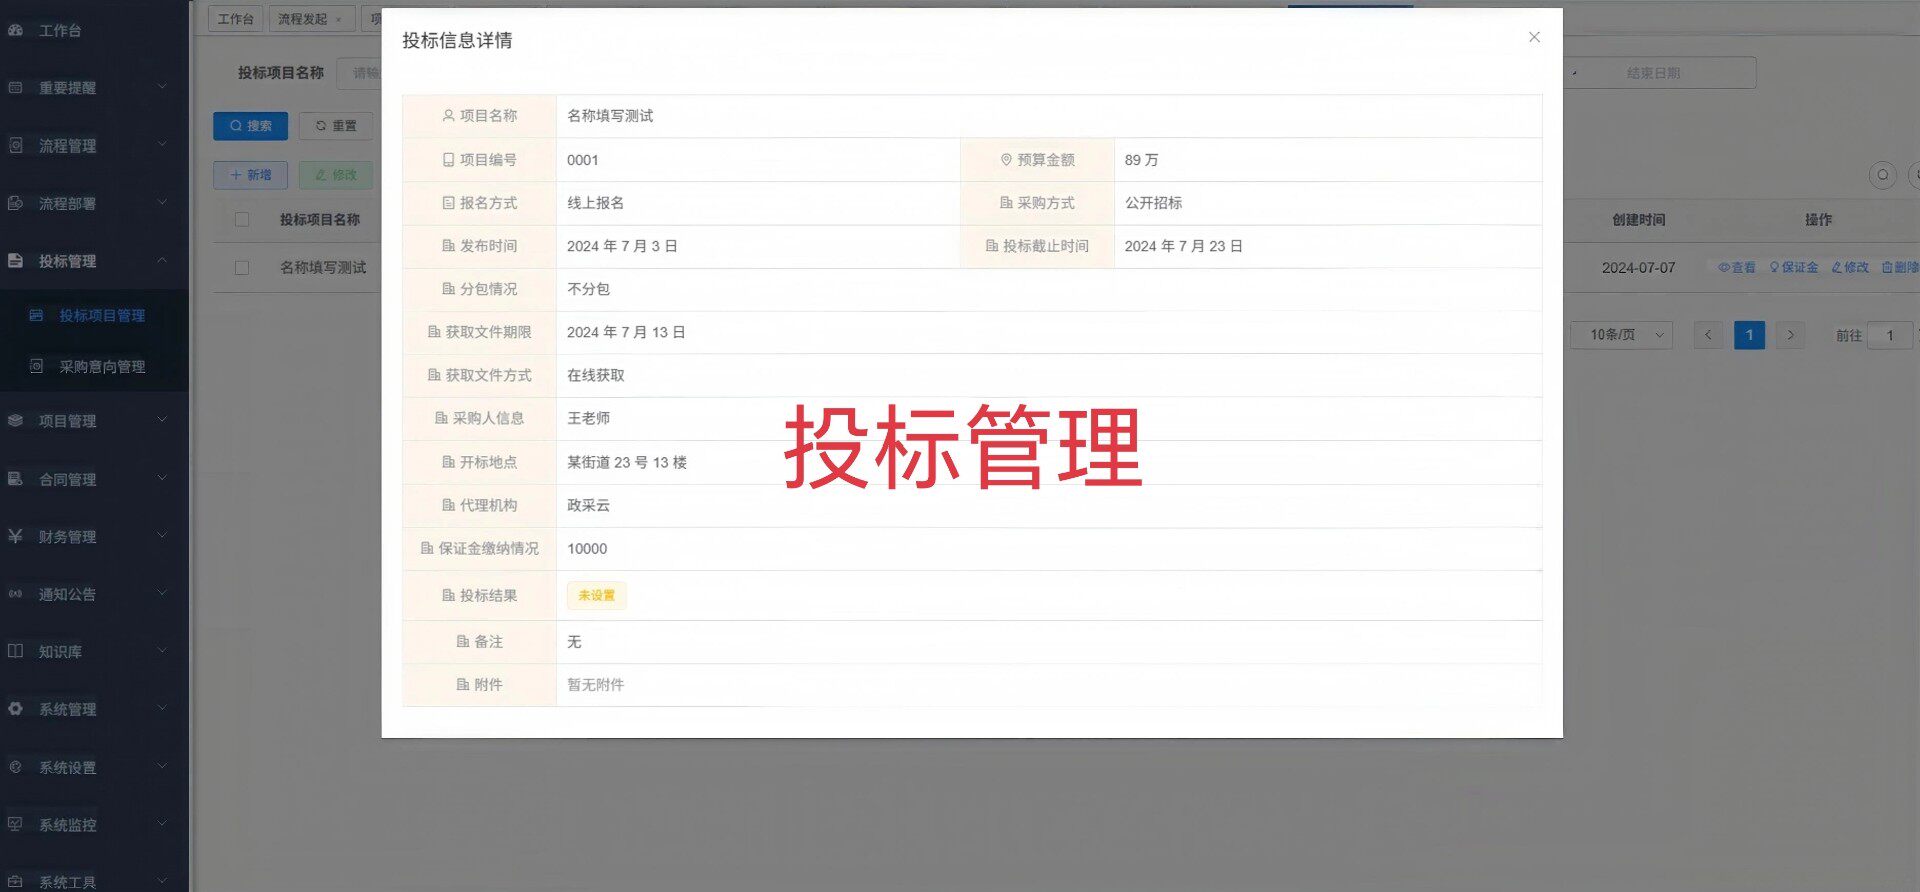Image resolution: width=1920 pixels, height=892 pixels.
Task: Expand the 合同管理 menu chevron
Action: pos(162,478)
